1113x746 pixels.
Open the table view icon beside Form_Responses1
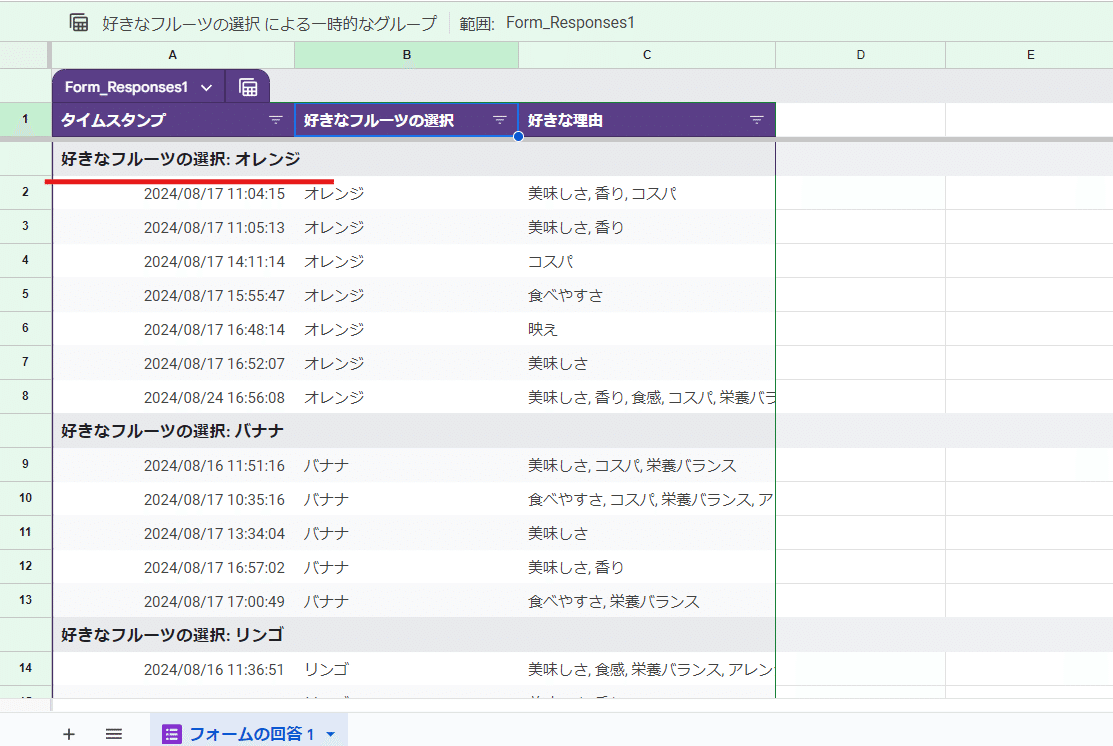pyautogui.click(x=248, y=87)
